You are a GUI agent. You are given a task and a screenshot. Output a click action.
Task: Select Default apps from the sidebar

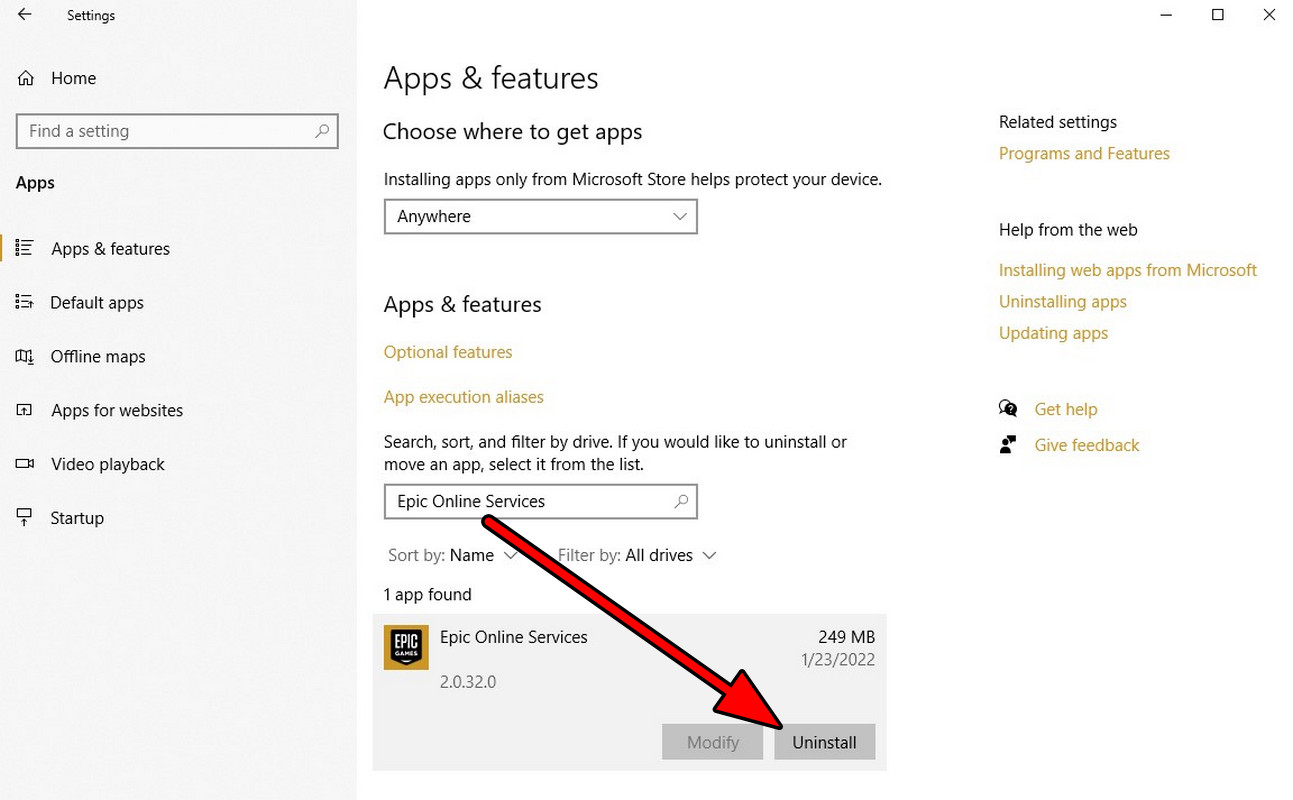pos(96,302)
